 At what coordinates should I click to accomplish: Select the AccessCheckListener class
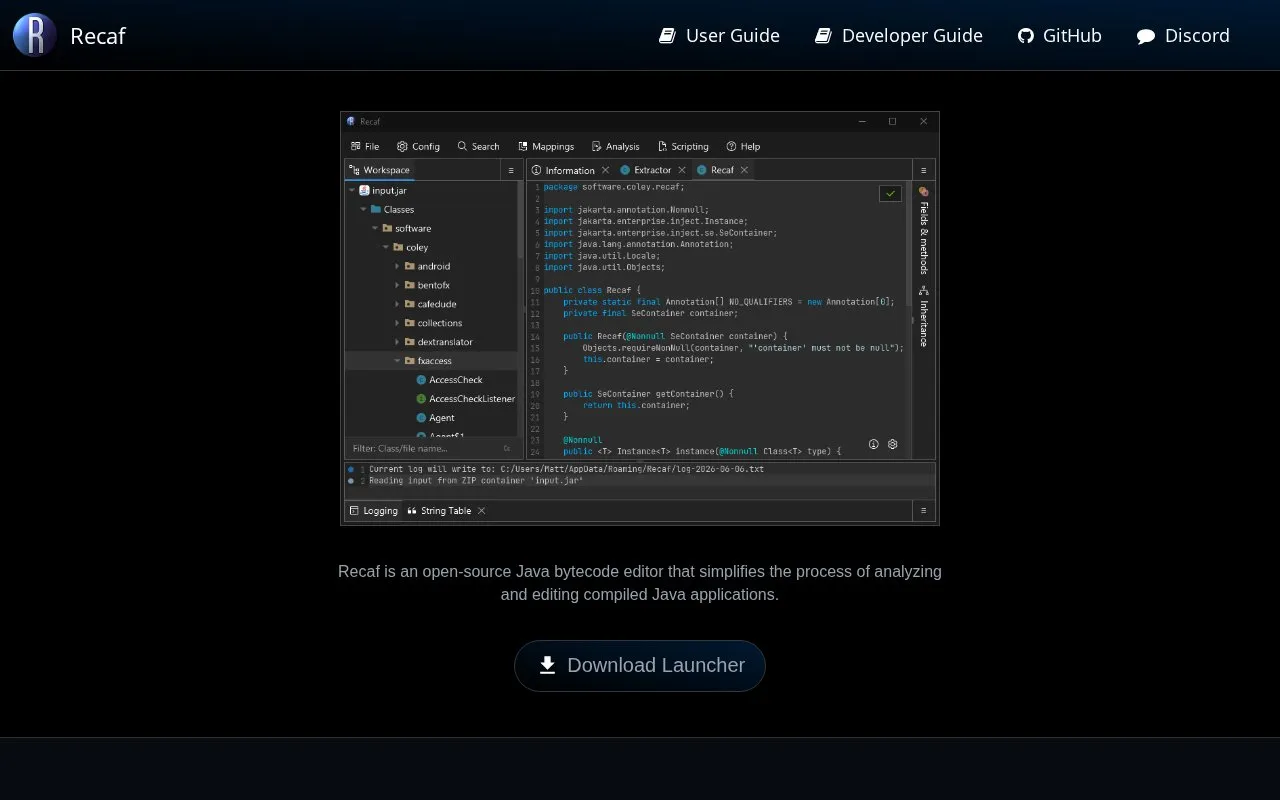[465, 399]
